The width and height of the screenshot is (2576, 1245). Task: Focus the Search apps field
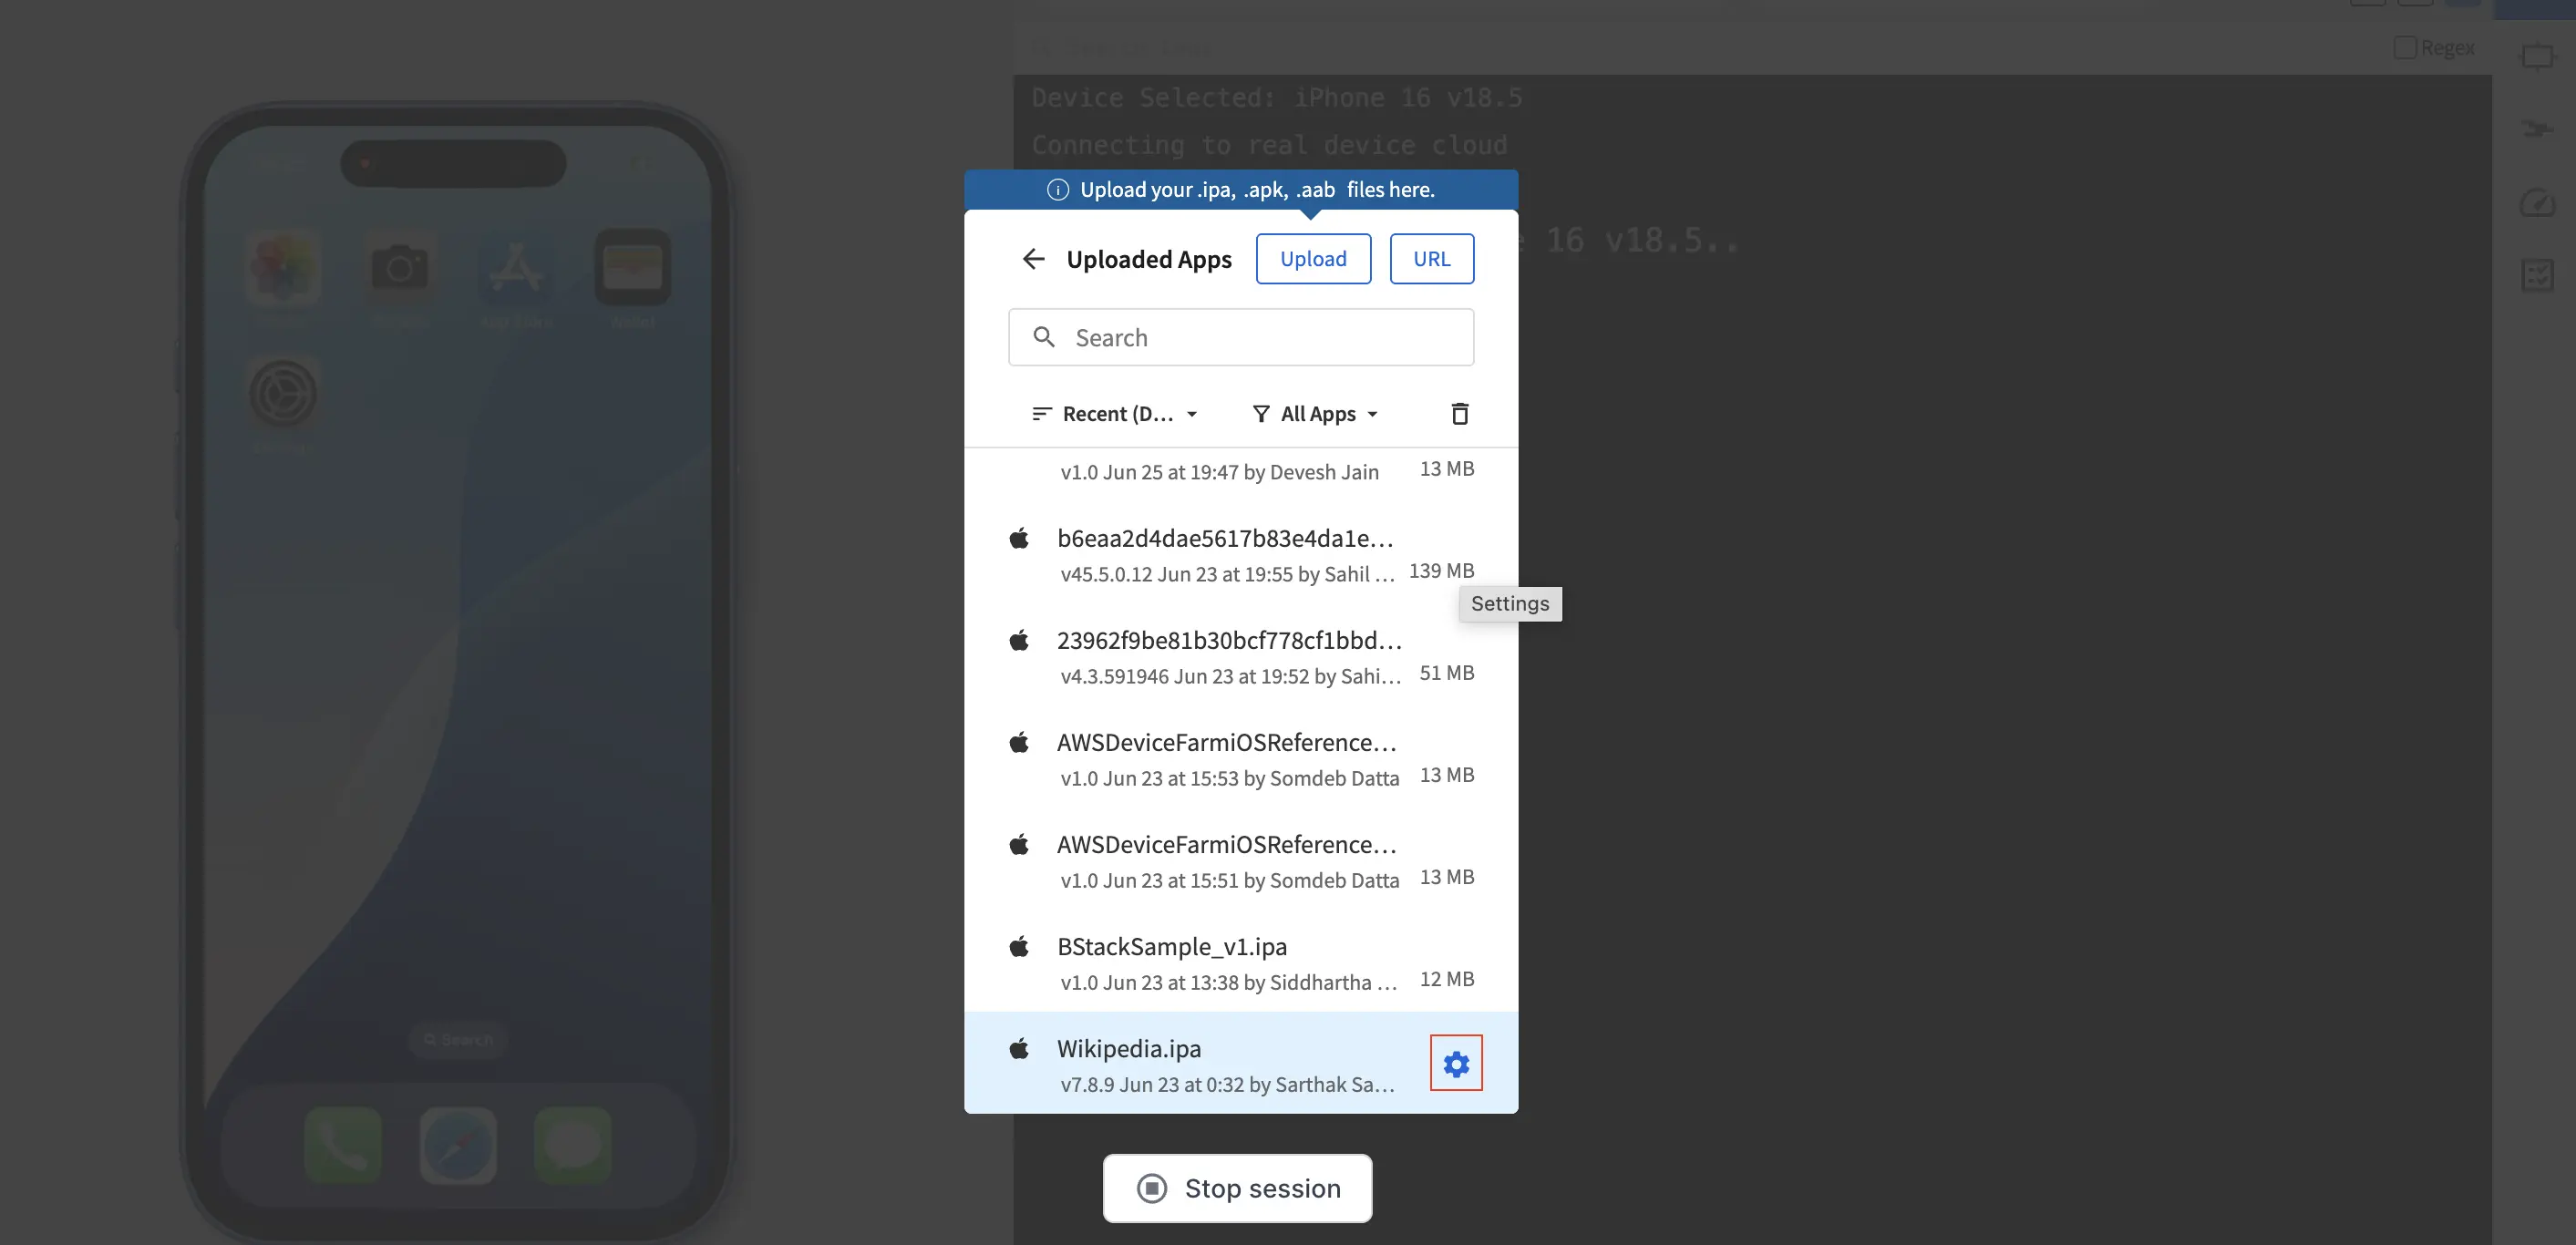click(1240, 338)
